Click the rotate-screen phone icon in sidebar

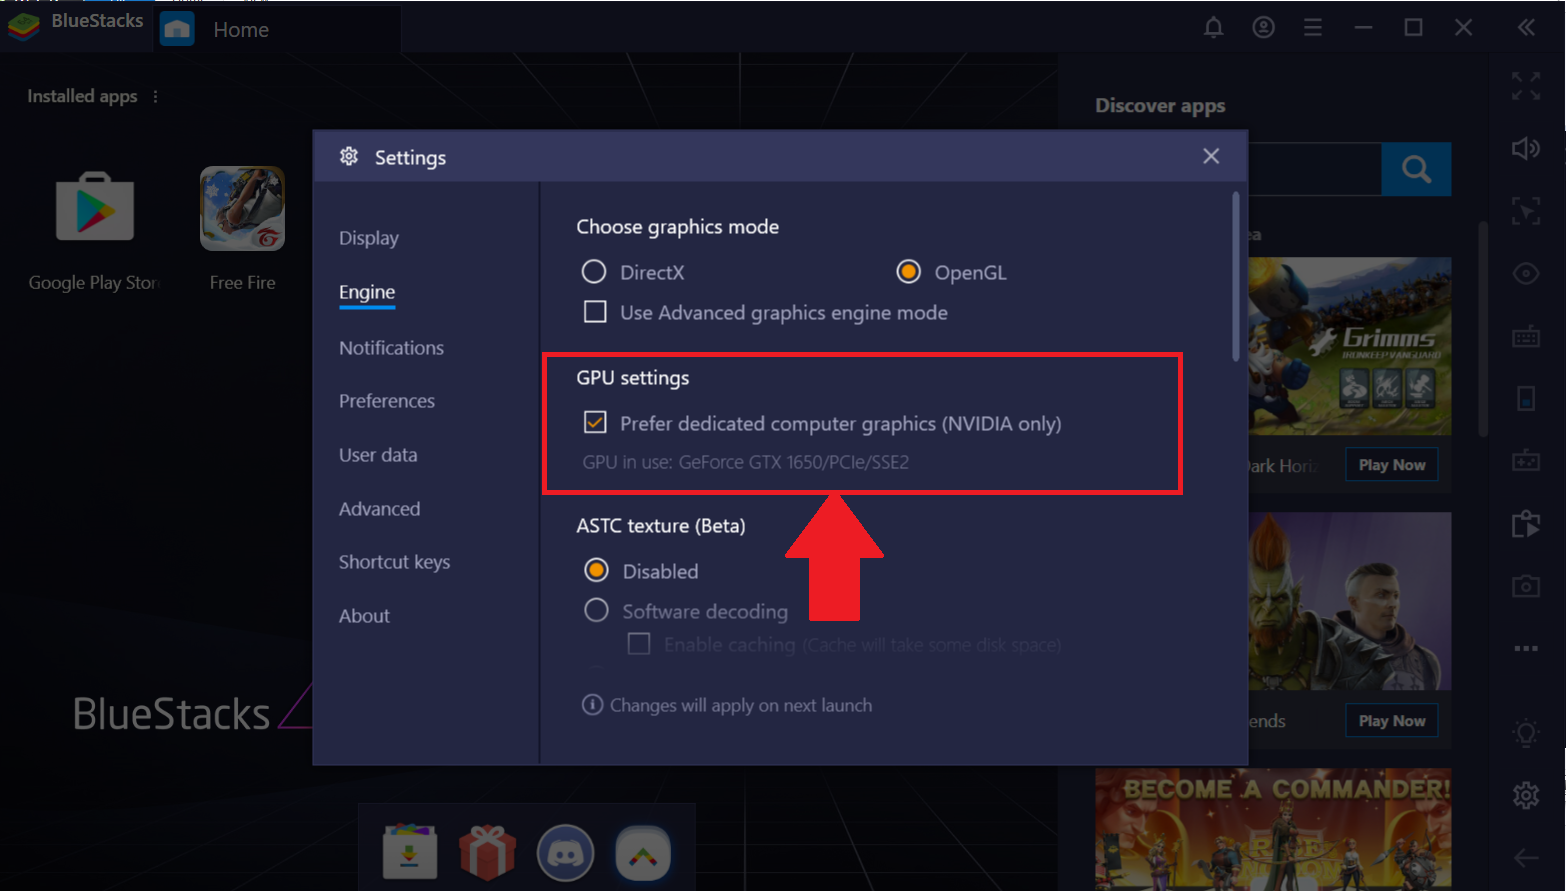(x=1526, y=398)
